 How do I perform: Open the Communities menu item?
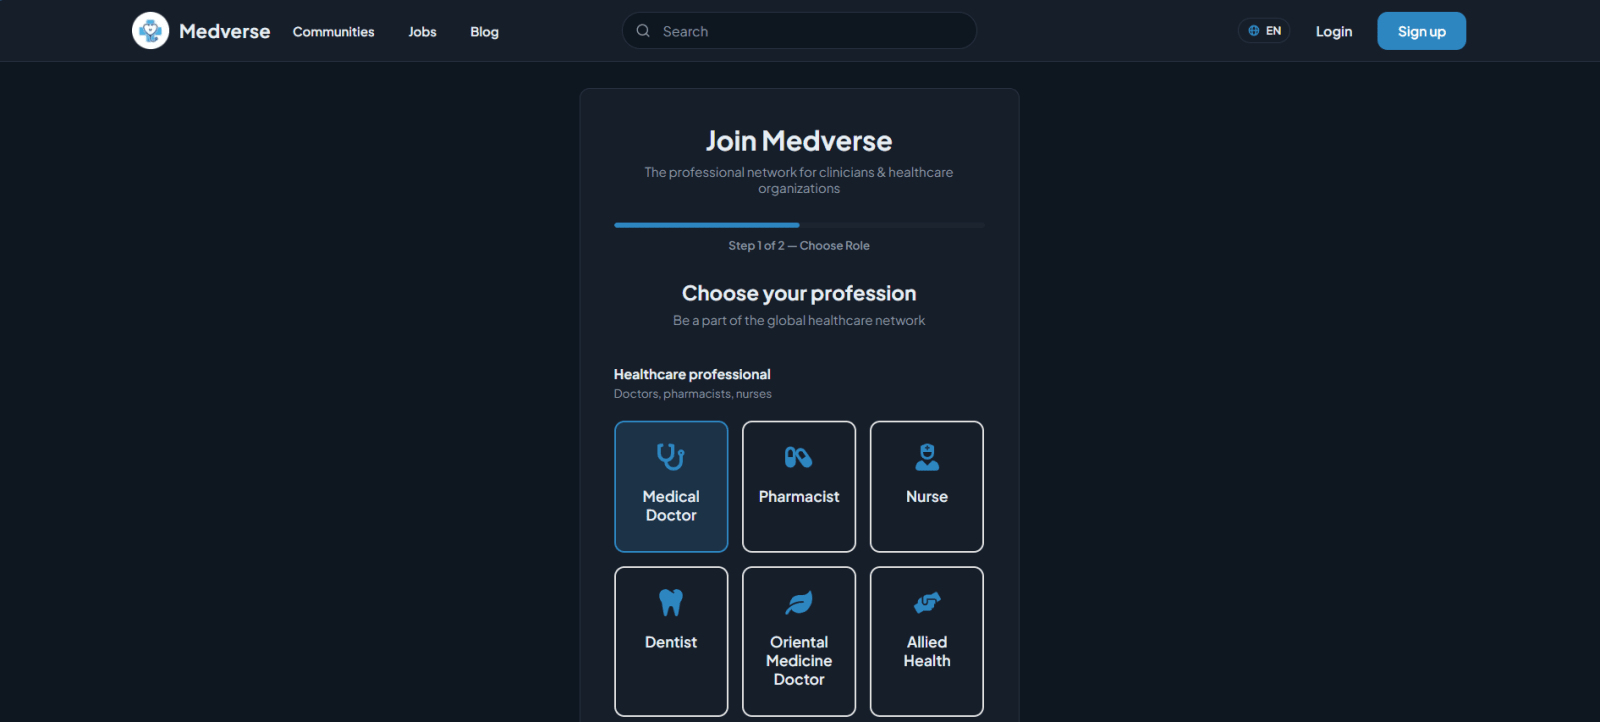click(x=333, y=32)
